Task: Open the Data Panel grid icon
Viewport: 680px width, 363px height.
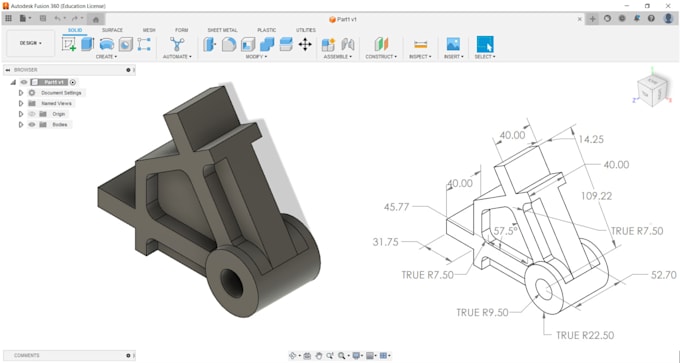Action: (8, 19)
